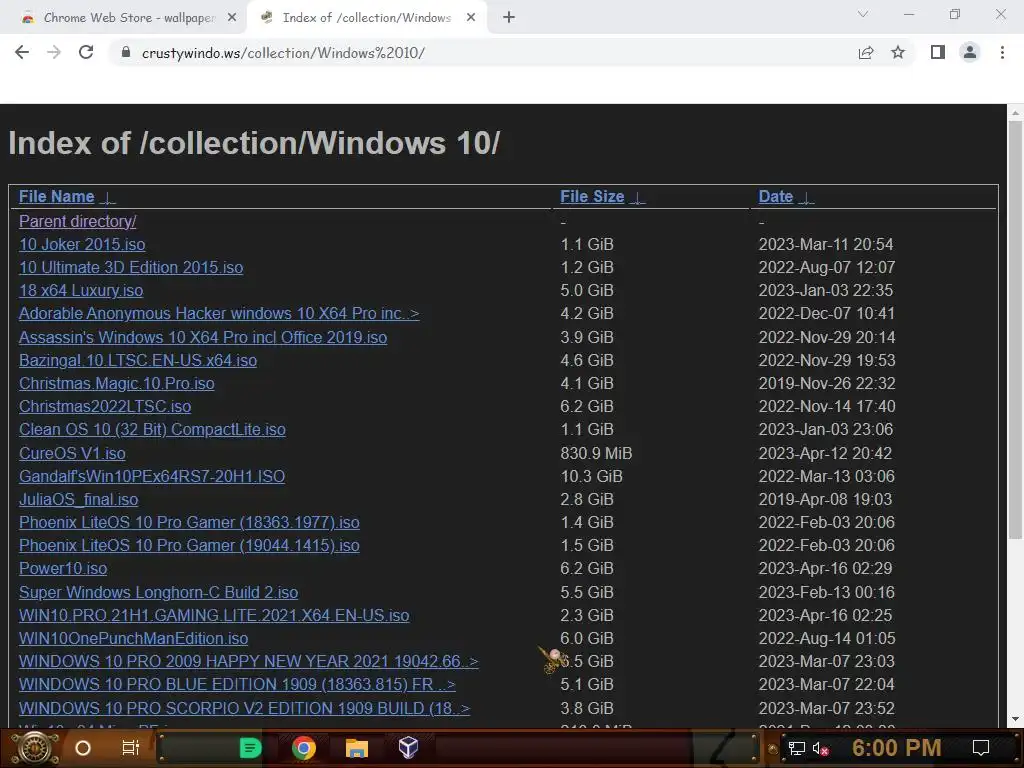Download 18 x64 Luxury.iso

(81, 291)
